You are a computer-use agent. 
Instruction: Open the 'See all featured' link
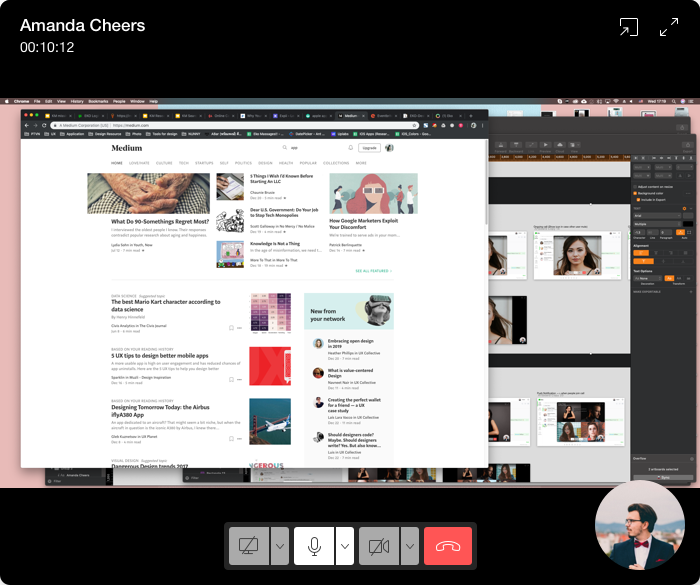point(373,270)
